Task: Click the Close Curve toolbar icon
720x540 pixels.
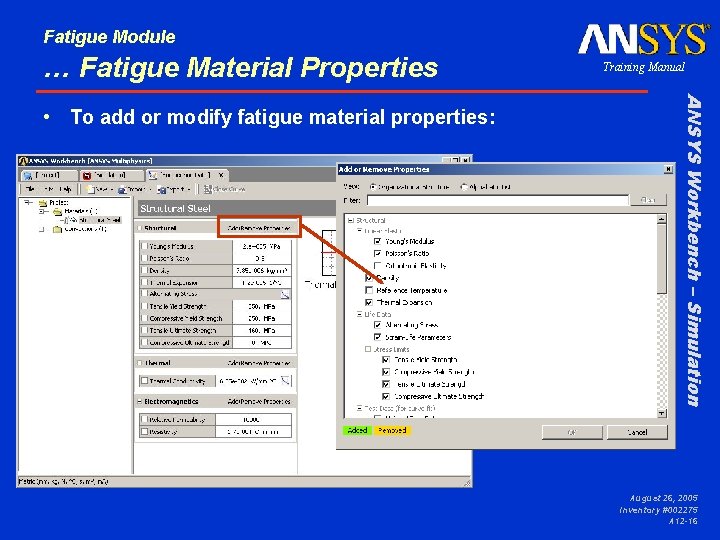Action: [208, 189]
